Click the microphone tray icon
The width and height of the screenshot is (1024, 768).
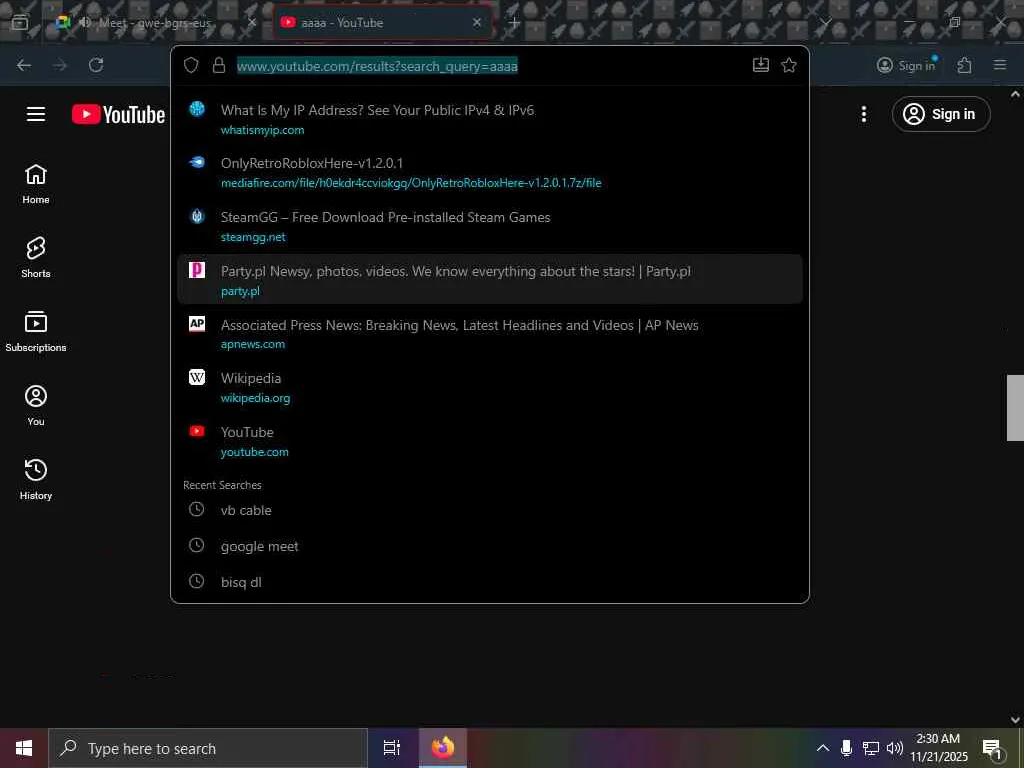click(x=846, y=748)
